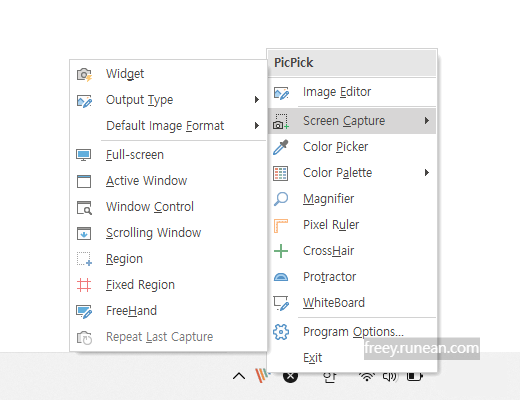
Task: Choose Exit from PicPick menu
Action: (x=352, y=358)
